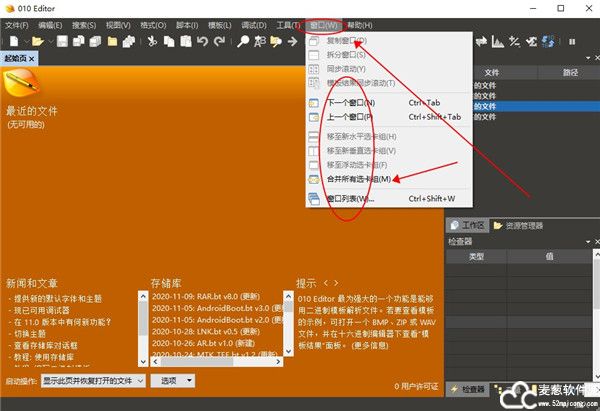Select 窗口列表(W)... menu entry
This screenshot has height=411, width=600.
[389, 199]
